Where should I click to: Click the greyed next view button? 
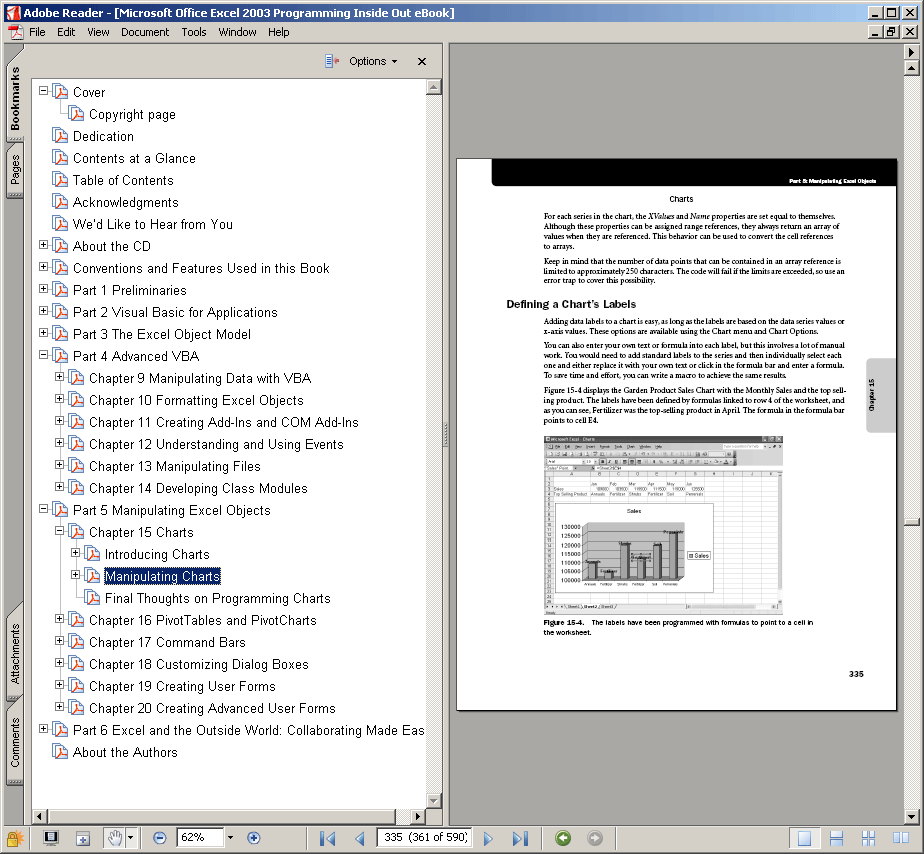(595, 837)
